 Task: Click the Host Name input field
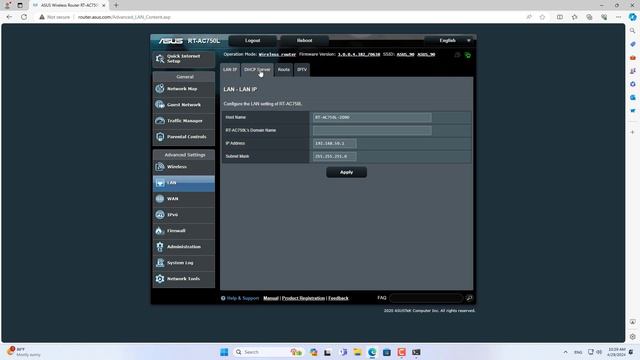372,118
